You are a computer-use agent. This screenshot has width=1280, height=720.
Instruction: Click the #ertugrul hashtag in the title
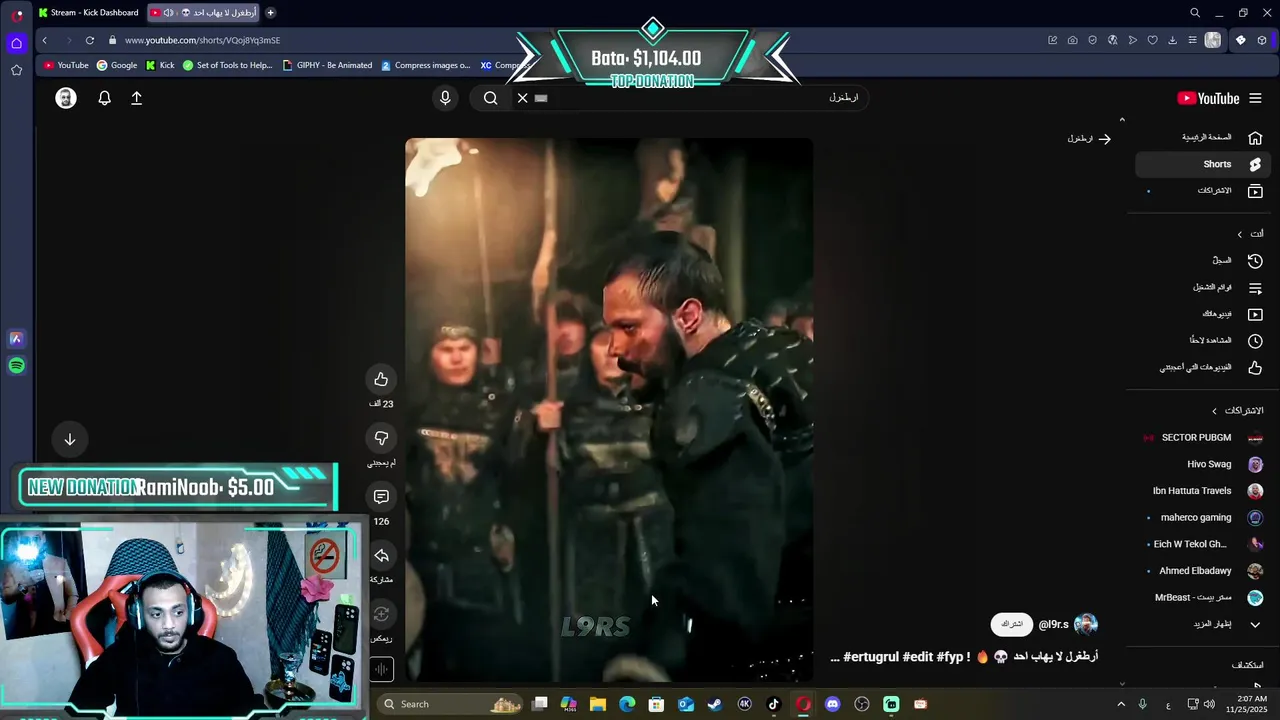pyautogui.click(x=871, y=657)
